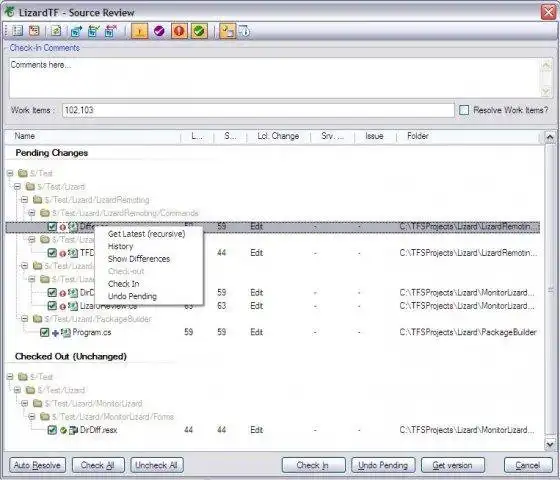The width and height of the screenshot is (560, 480).
Task: Choose Show Differences from context menu
Action: [139, 259]
